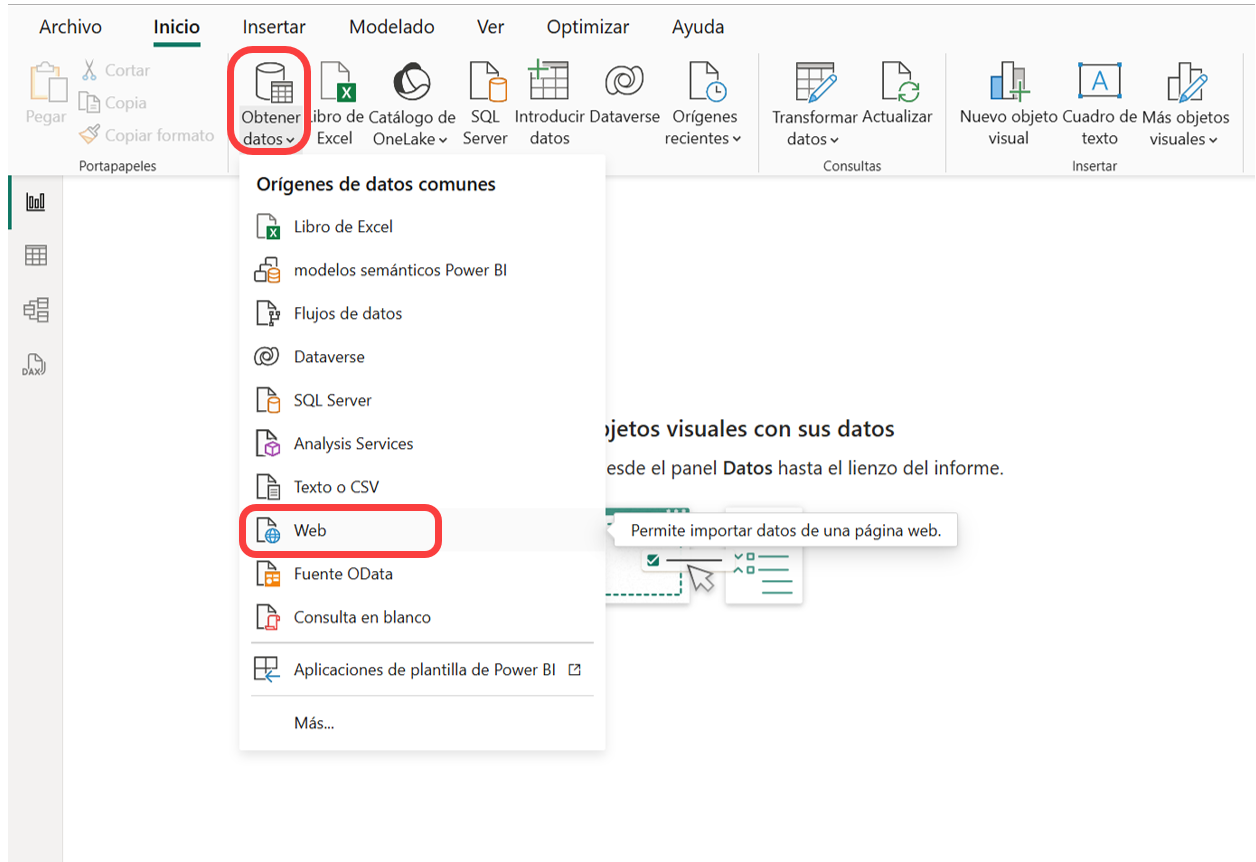
Task: Open Aplicaciones de plantilla de Power BI
Action: [422, 670]
